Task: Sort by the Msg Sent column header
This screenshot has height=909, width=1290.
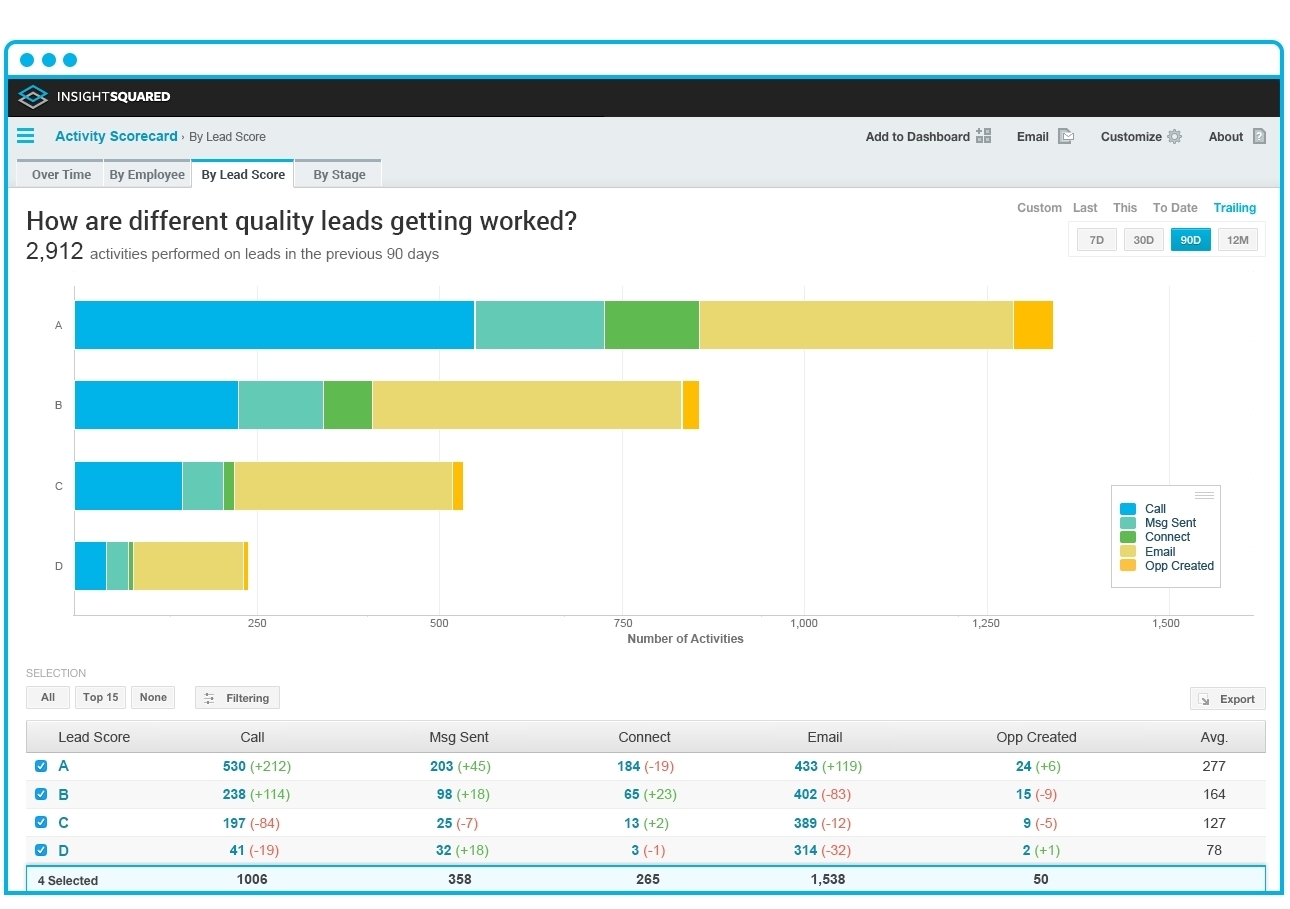Action: coord(459,737)
